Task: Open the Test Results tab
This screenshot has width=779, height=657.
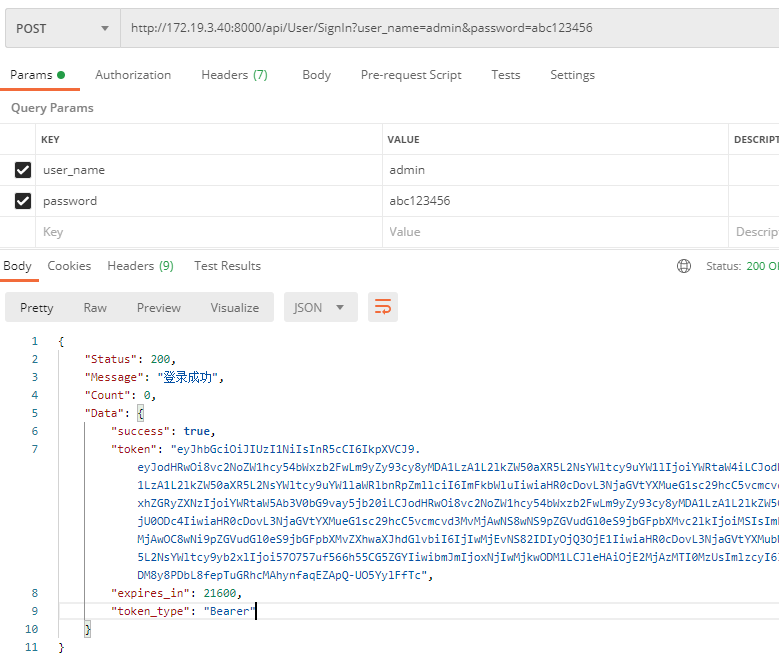Action: click(227, 266)
